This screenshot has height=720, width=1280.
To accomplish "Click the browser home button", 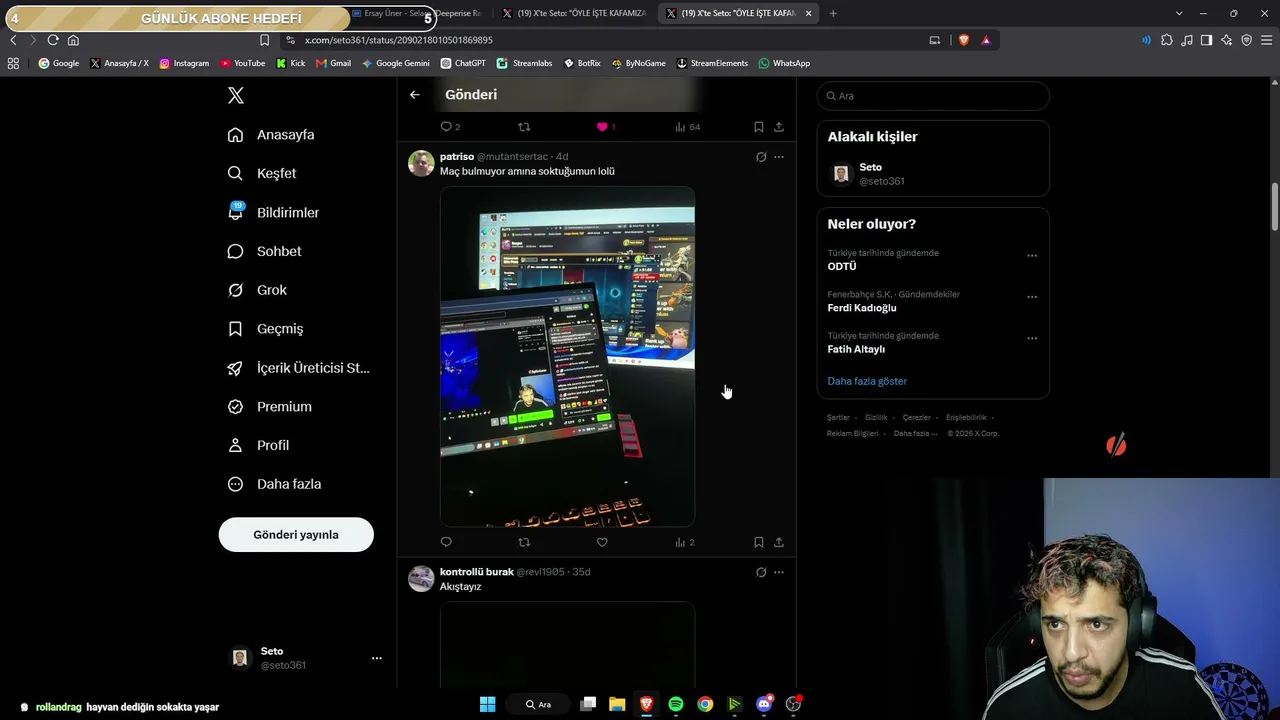I will tap(73, 40).
